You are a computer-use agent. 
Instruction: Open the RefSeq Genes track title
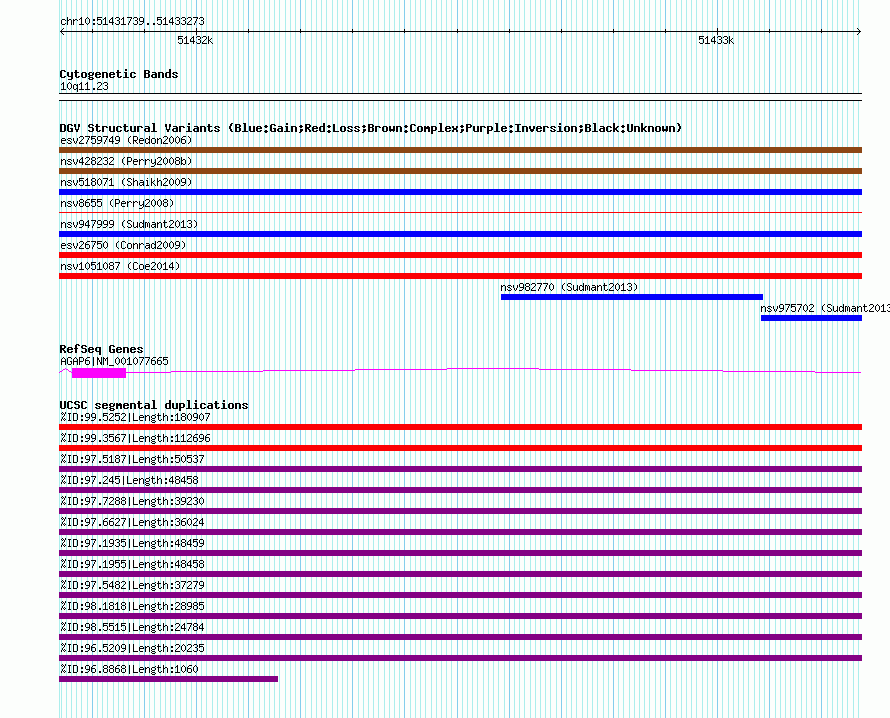coord(101,349)
